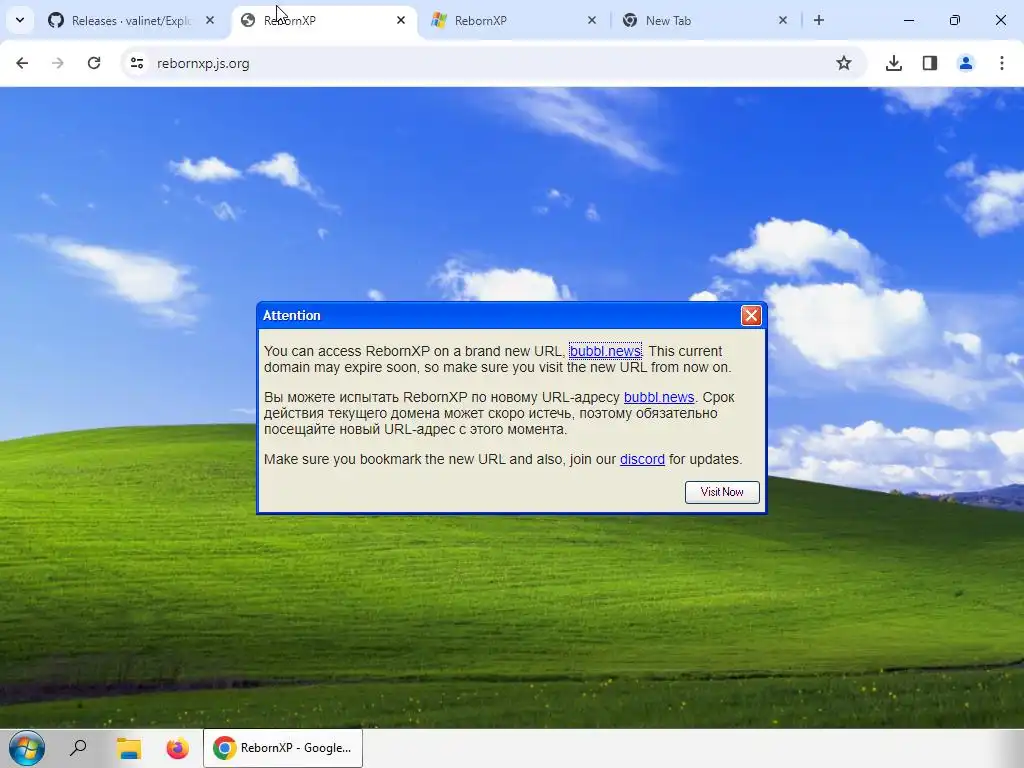Close the Releases valinet GitHub tab
This screenshot has height=768, width=1024.
pyautogui.click(x=210, y=20)
